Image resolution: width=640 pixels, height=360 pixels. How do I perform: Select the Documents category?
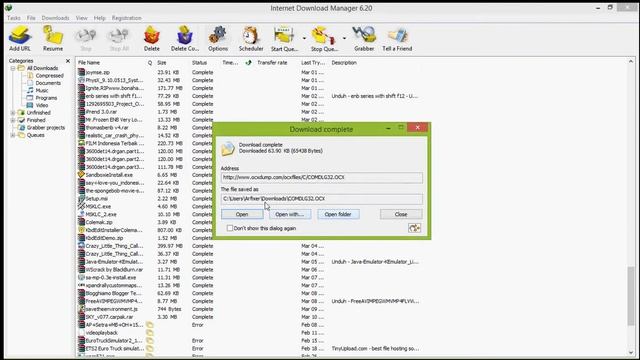click(48, 83)
